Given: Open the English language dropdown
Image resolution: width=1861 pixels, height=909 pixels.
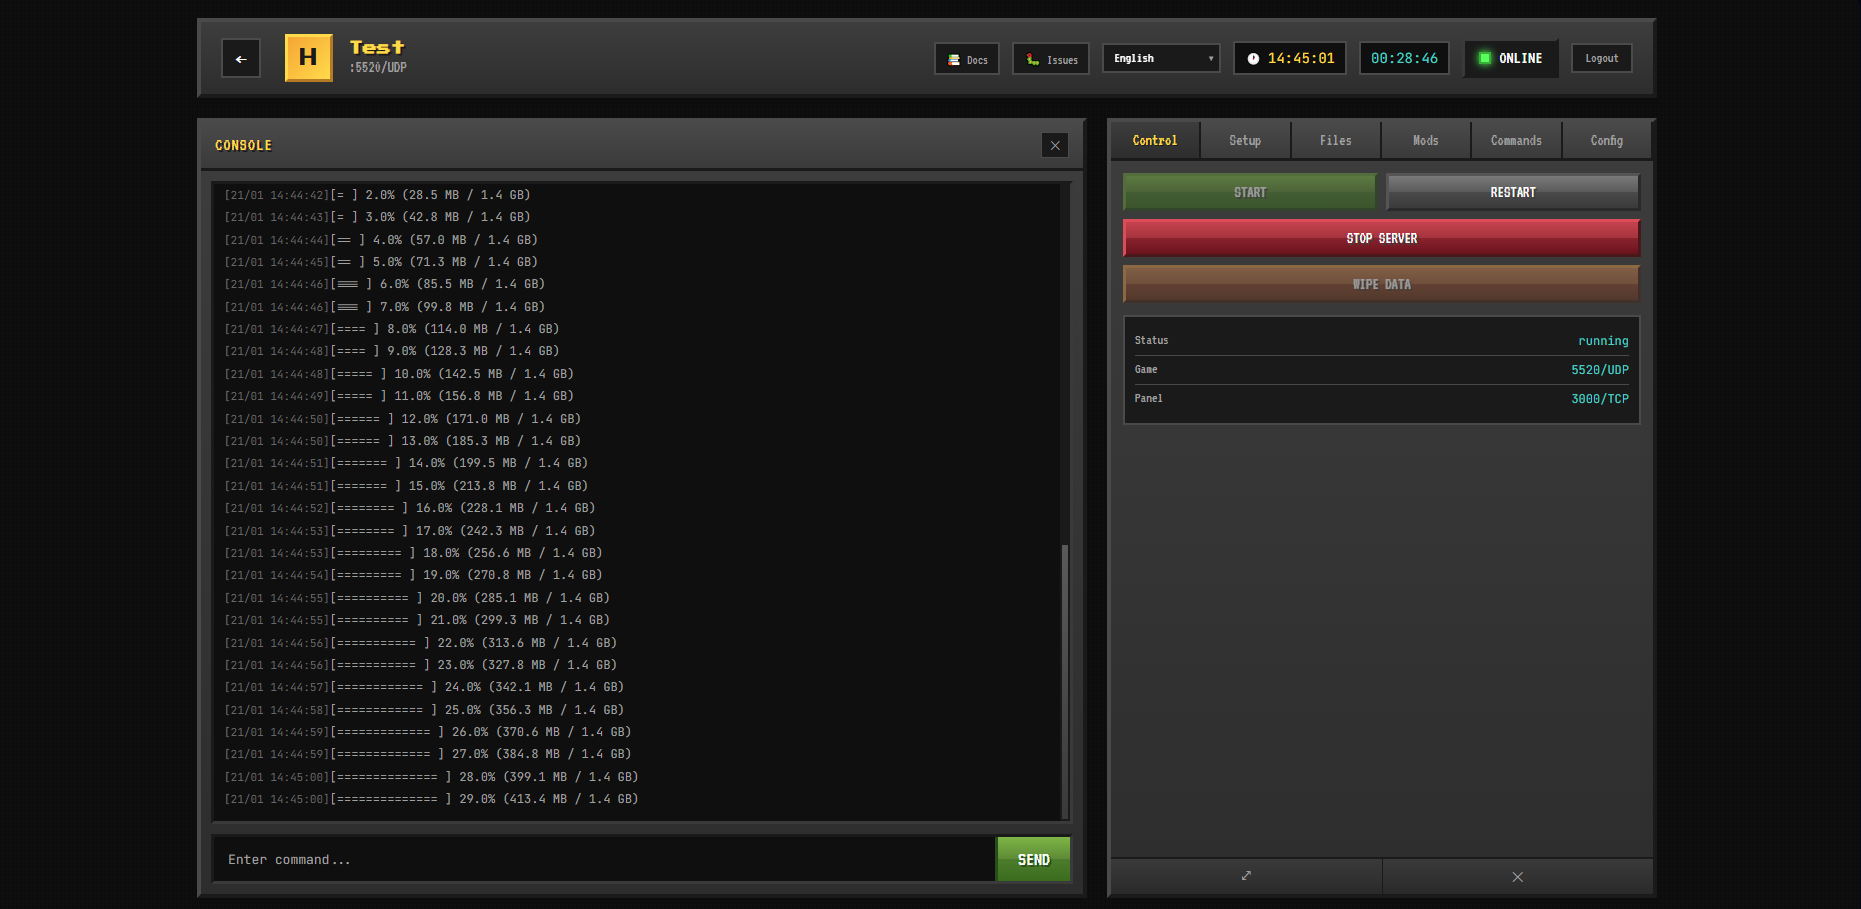Looking at the screenshot, I should tap(1161, 59).
